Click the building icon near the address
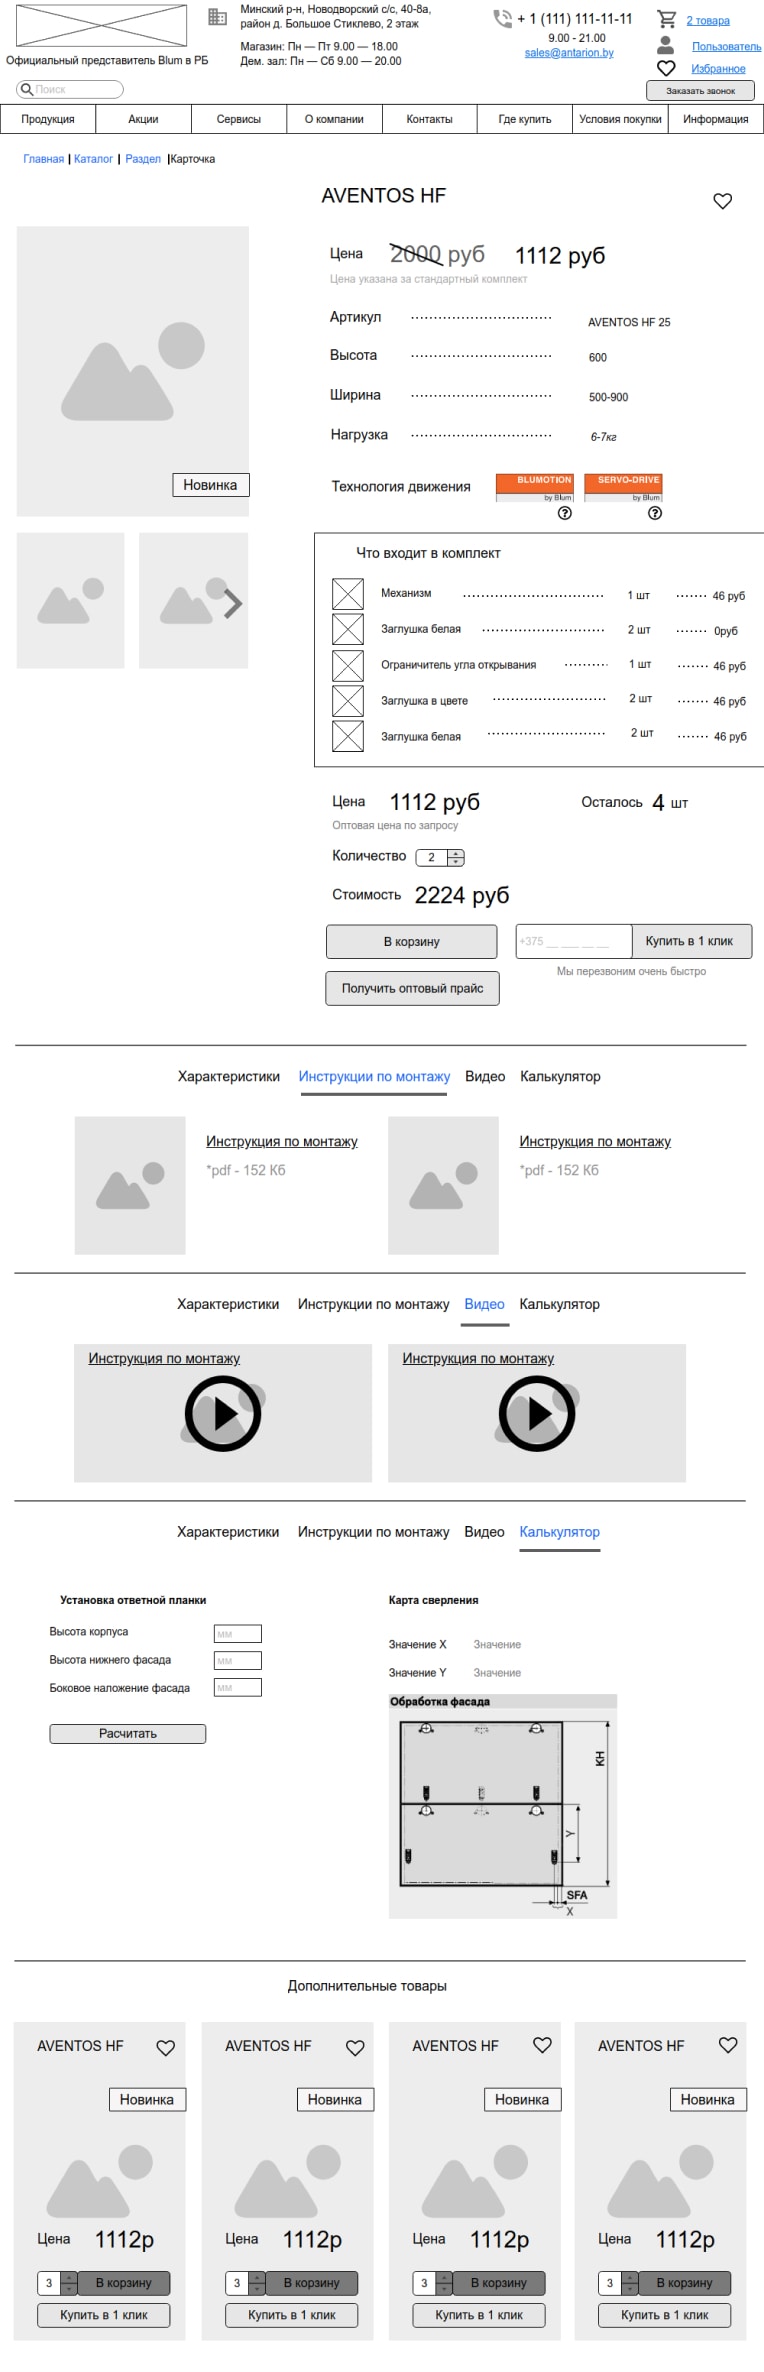The width and height of the screenshot is (764, 2372). pos(217,17)
